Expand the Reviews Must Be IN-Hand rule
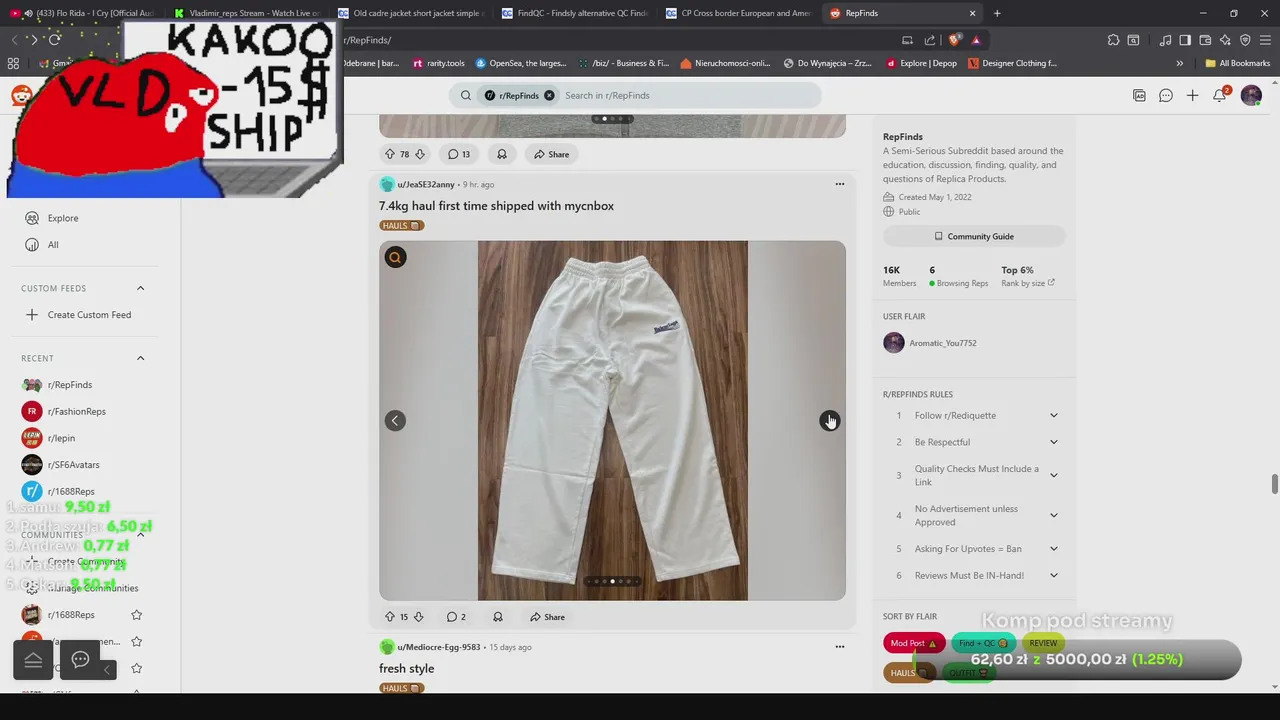Viewport: 1280px width, 720px height. click(1053, 575)
